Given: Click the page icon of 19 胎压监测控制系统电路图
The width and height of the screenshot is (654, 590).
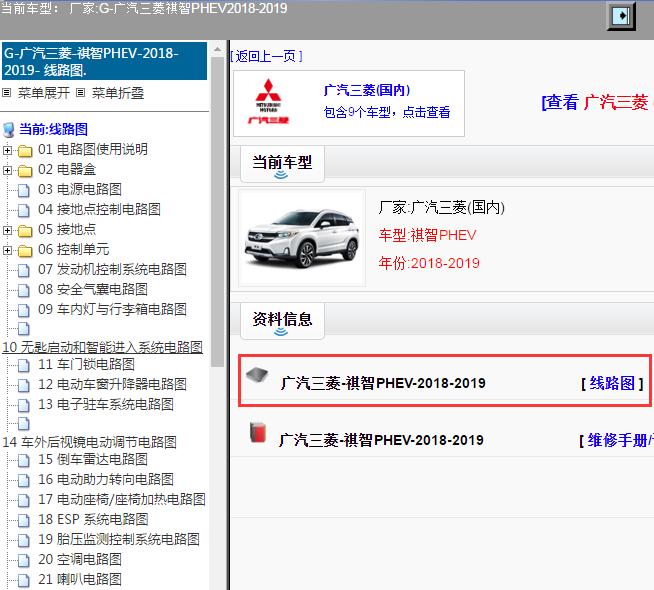Looking at the screenshot, I should coord(24,540).
